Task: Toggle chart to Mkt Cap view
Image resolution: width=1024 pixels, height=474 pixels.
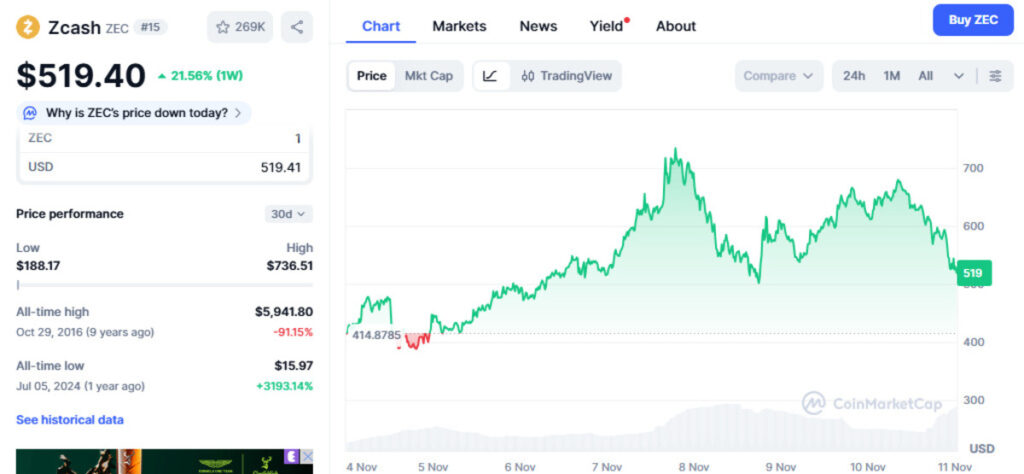Action: coord(428,76)
